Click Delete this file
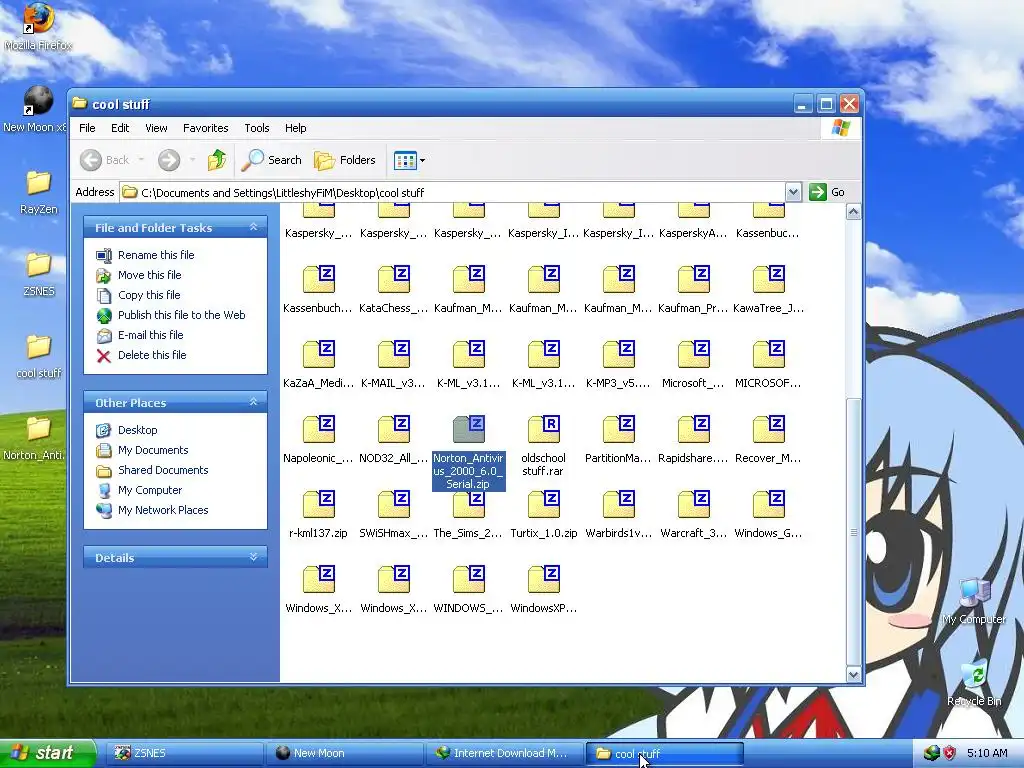Image resolution: width=1024 pixels, height=768 pixels. click(x=152, y=355)
